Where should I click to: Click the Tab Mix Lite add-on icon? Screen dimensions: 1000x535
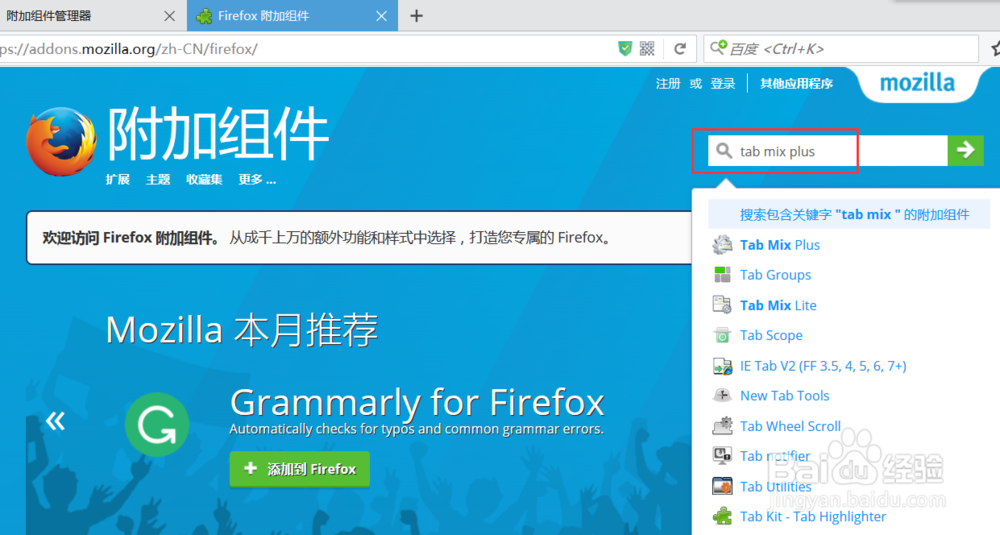pos(723,305)
